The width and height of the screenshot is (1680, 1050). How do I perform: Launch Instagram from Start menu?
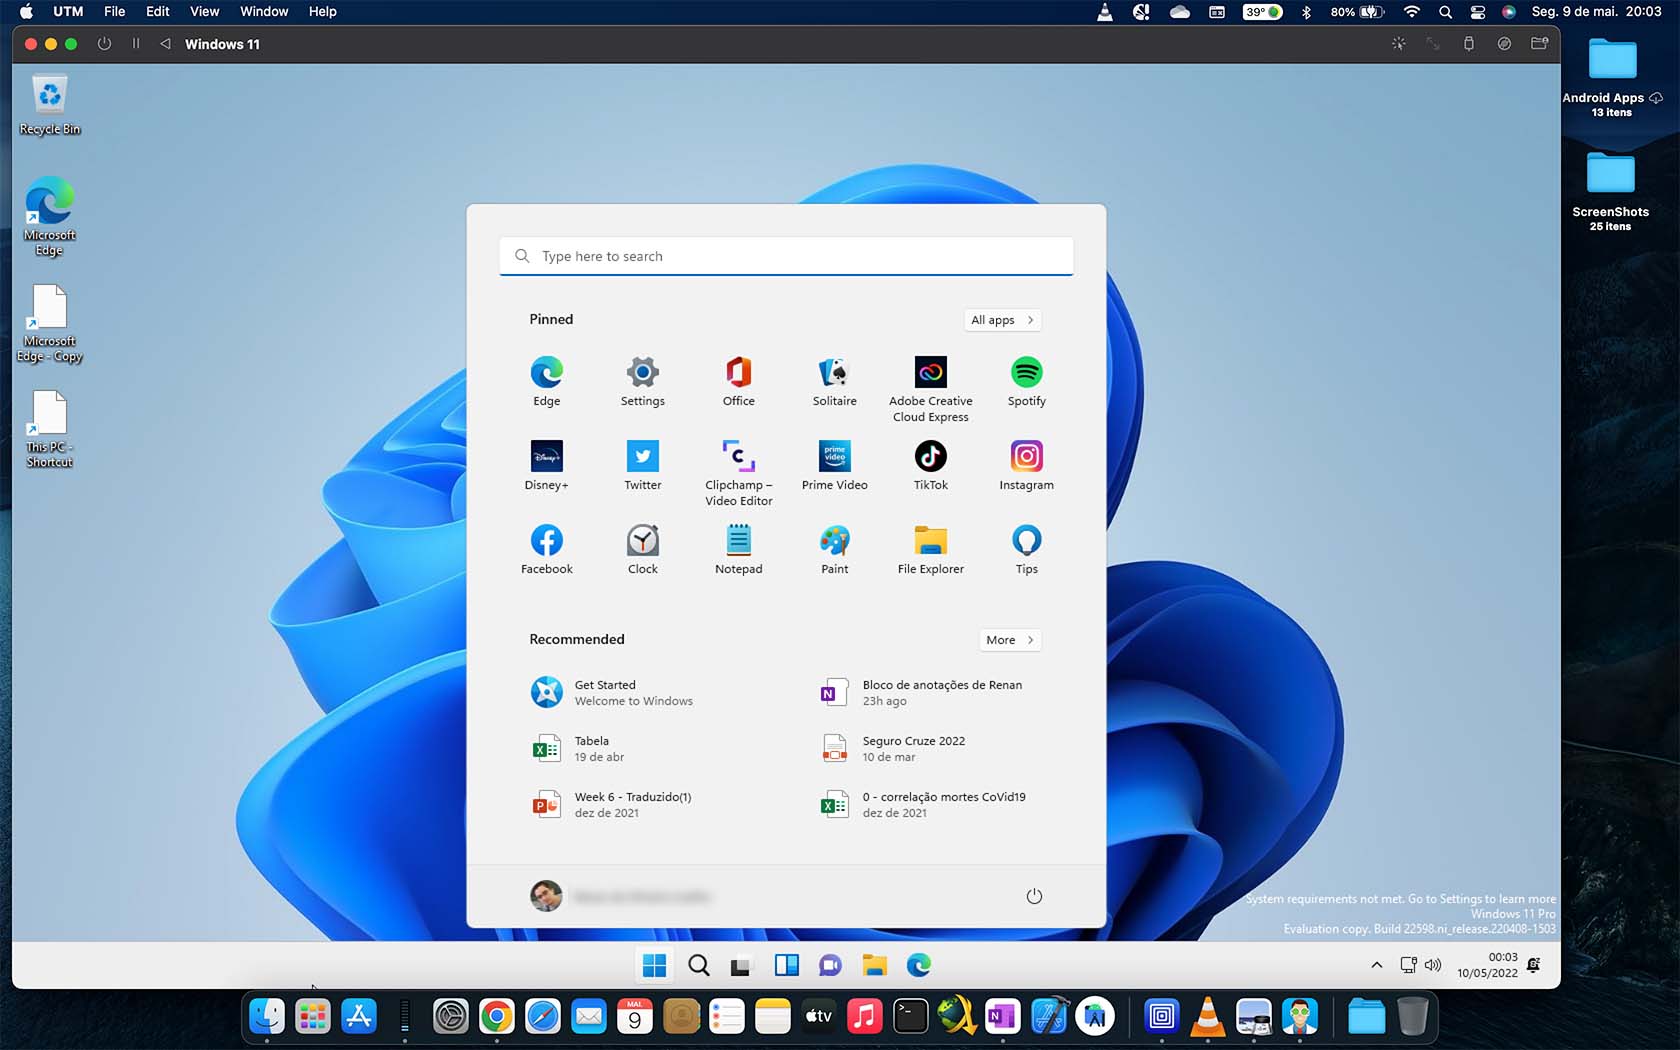point(1026,465)
